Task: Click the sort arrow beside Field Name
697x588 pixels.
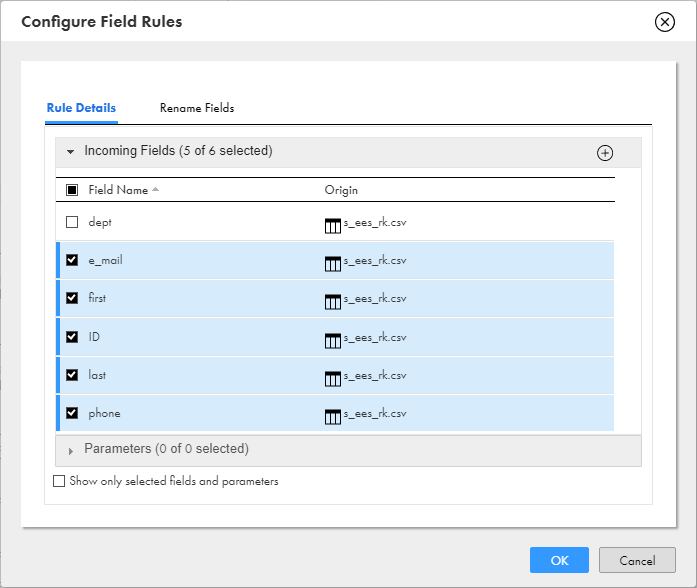Action: (155, 189)
